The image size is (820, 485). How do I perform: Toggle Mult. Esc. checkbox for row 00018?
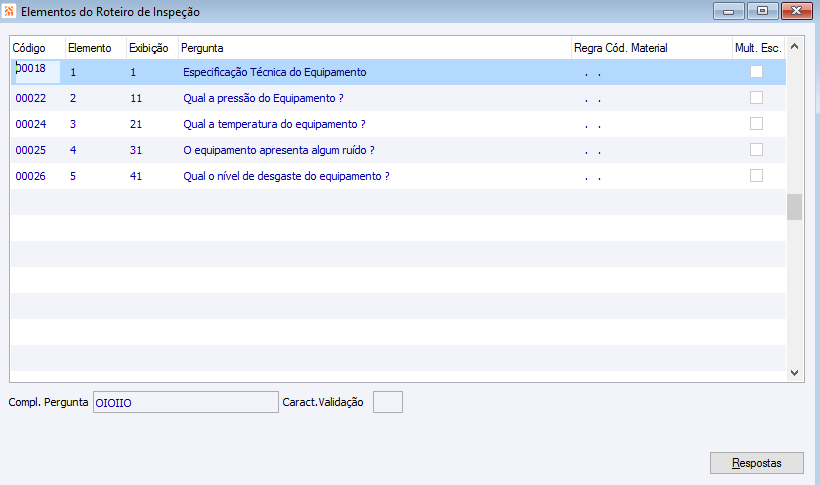(x=756, y=72)
